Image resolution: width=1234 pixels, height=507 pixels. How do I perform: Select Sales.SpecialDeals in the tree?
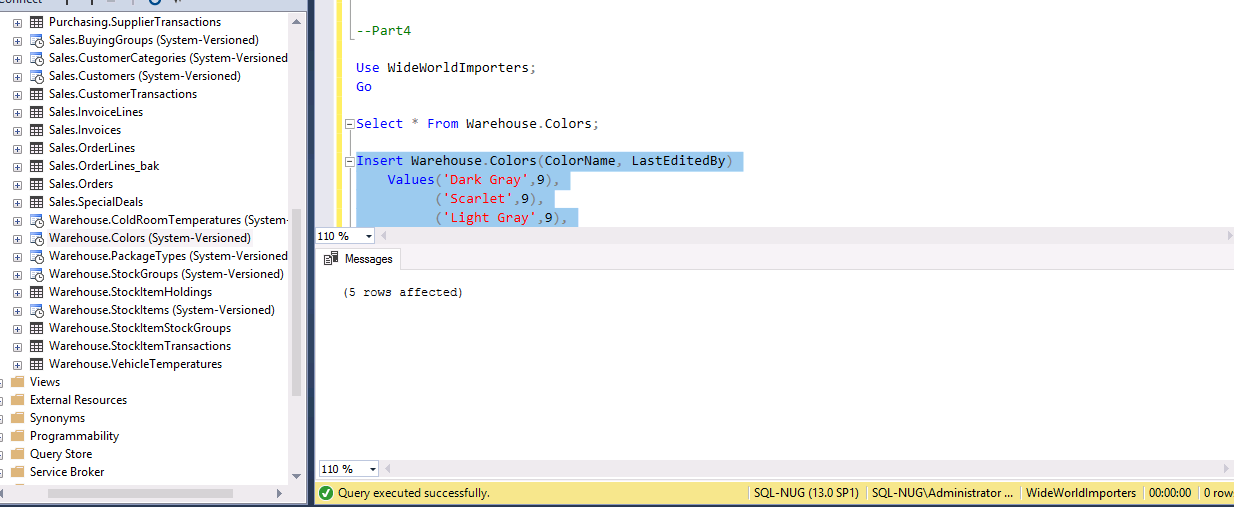tap(96, 202)
